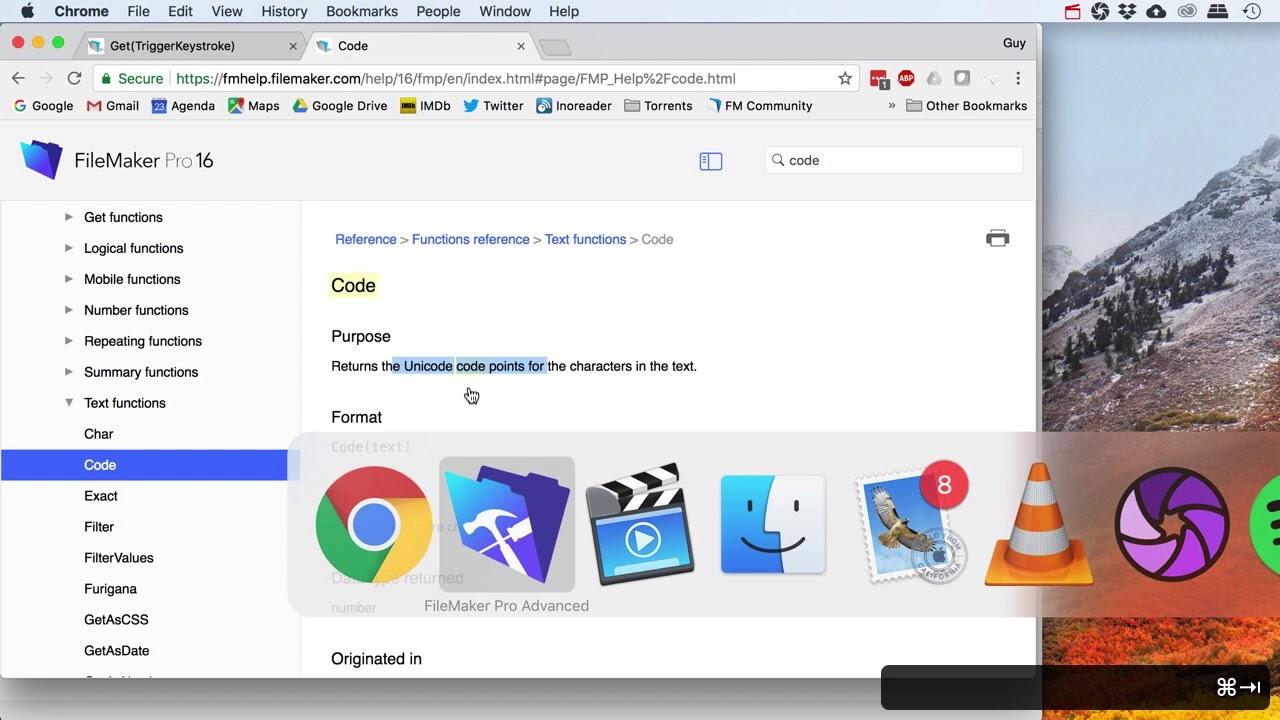Click the cloud upload menu bar icon
Screen dimensions: 1280x720
tap(1157, 11)
